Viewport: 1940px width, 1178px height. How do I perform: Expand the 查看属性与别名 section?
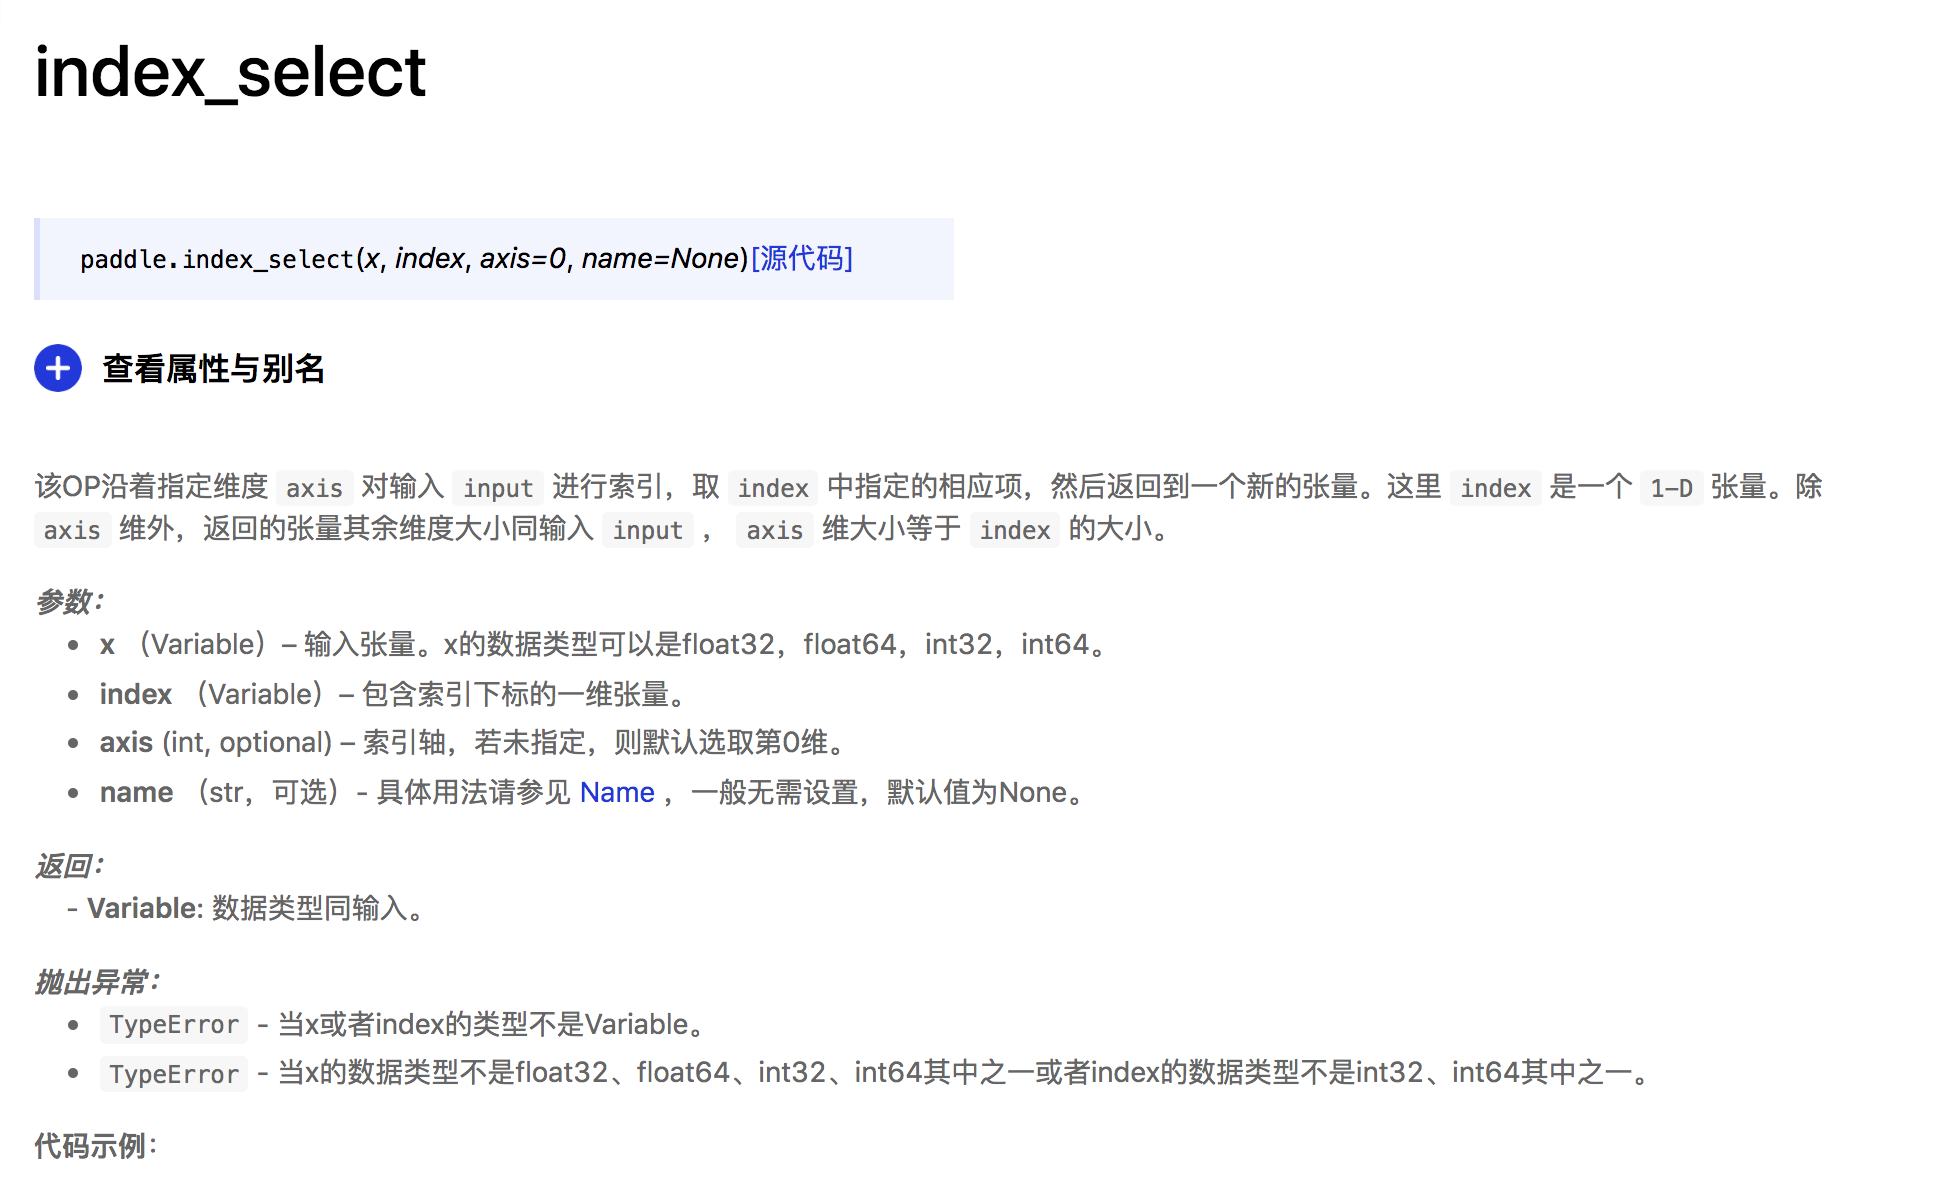pos(213,368)
